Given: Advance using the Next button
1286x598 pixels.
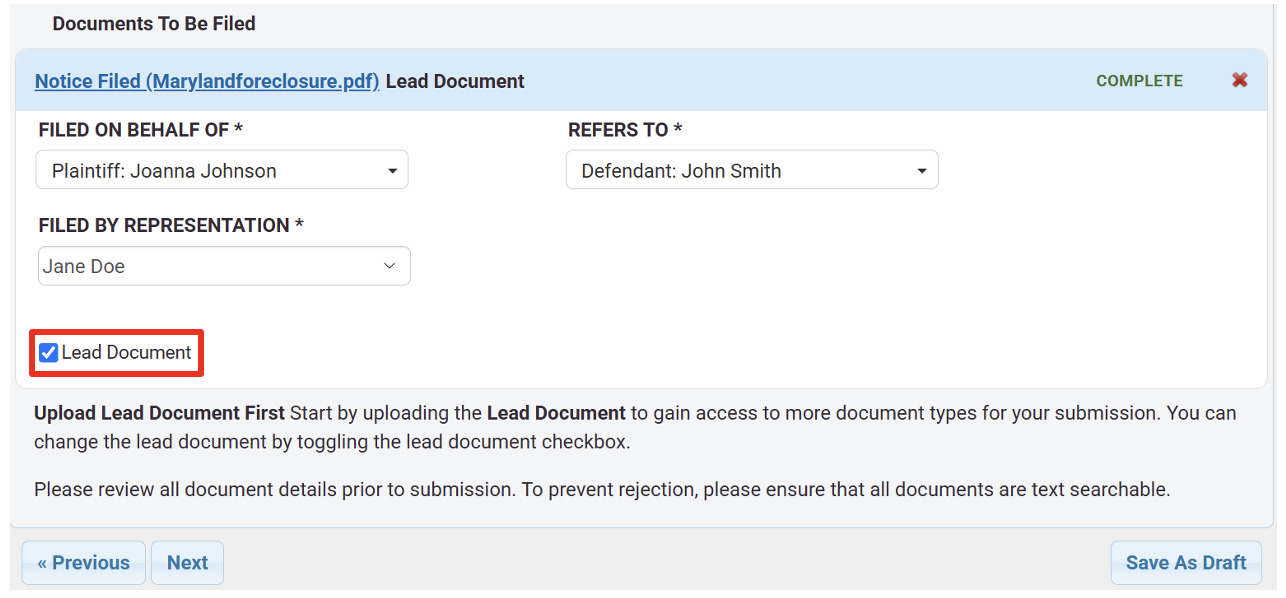Looking at the screenshot, I should tap(187, 562).
